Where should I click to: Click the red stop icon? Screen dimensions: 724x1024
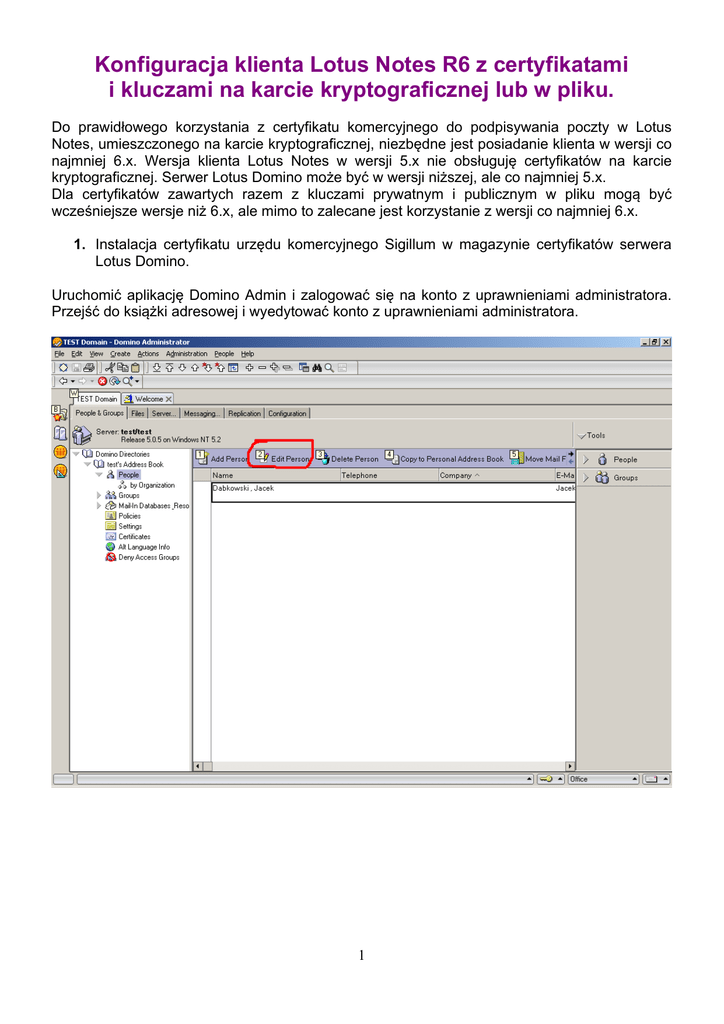(x=102, y=381)
